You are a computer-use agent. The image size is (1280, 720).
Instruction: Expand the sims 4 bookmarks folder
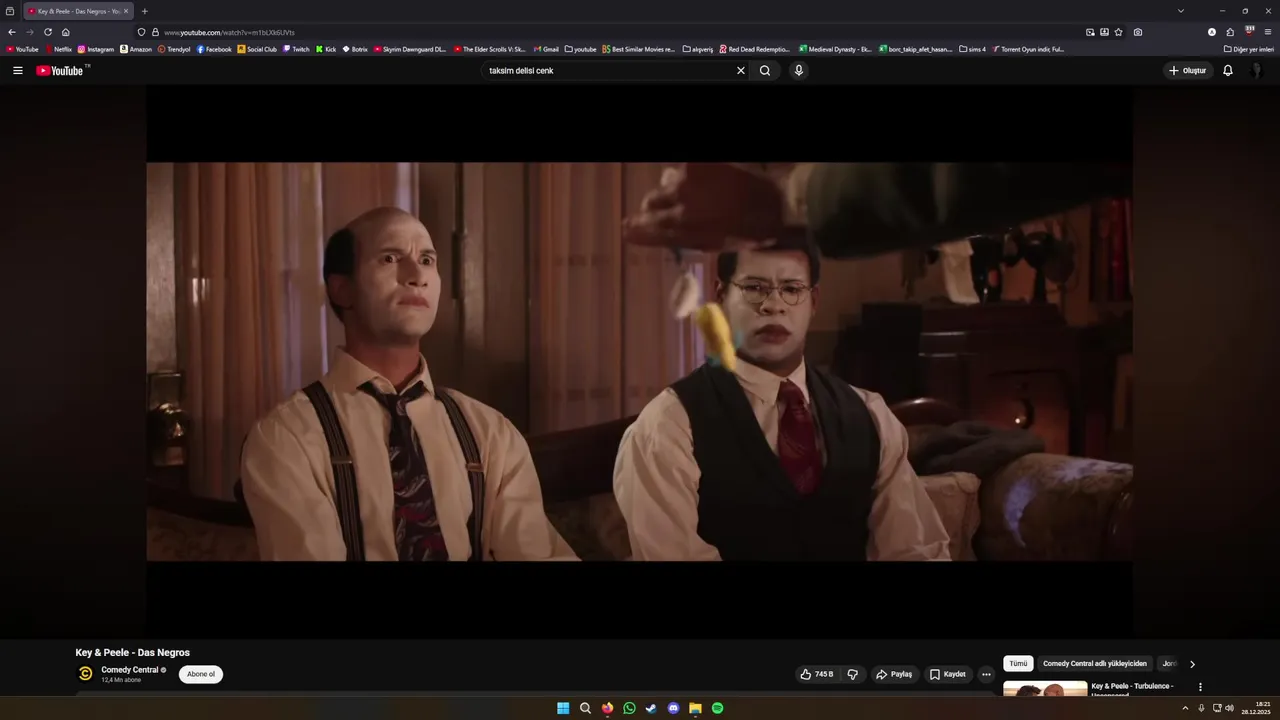(972, 49)
